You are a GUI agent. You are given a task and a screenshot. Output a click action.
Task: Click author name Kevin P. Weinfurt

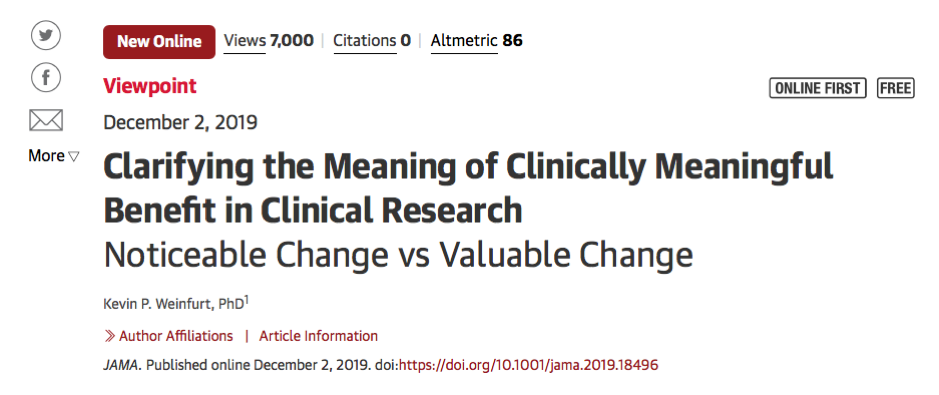(161, 303)
